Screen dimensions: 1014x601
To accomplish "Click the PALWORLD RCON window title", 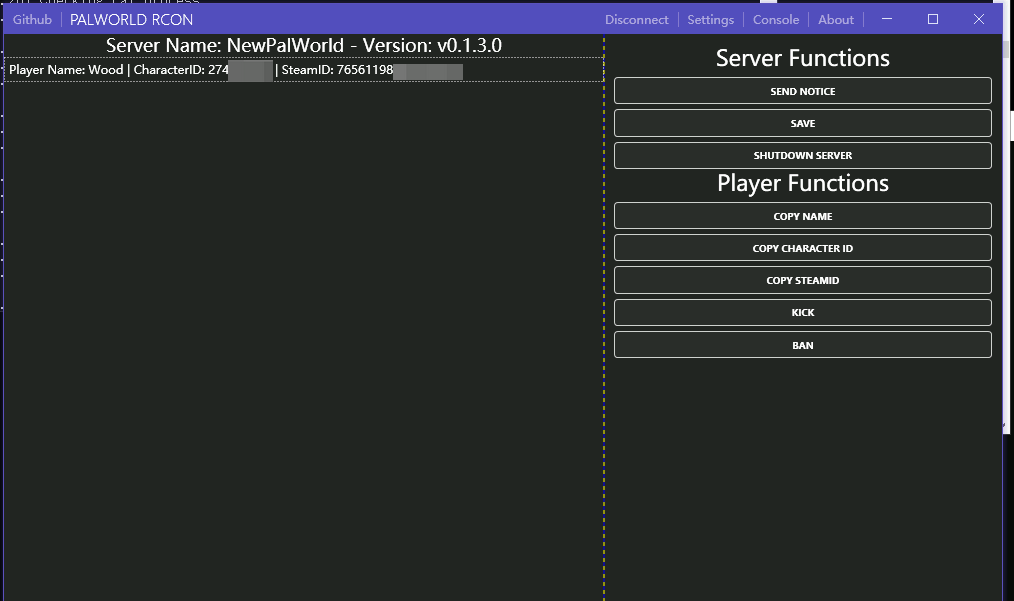I will click(x=131, y=19).
